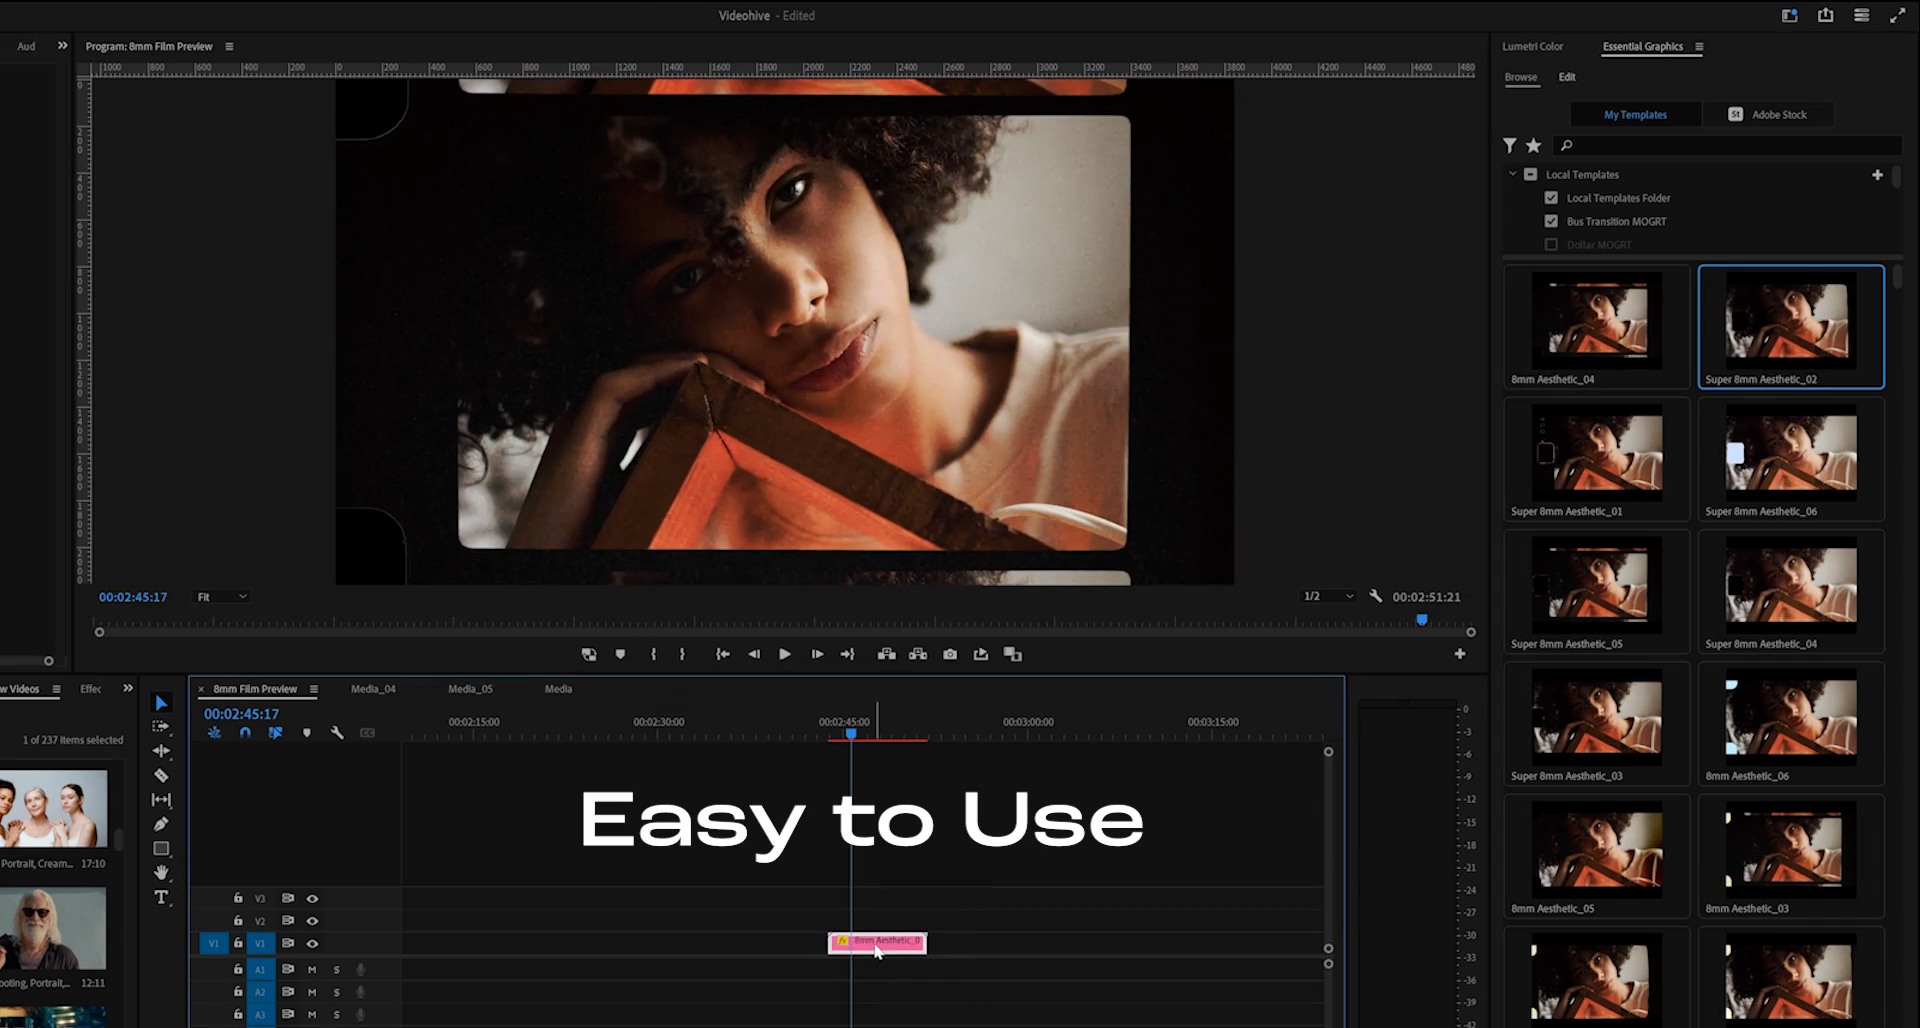This screenshot has height=1028, width=1920.
Task: Toggle the timeline Snap magnet icon
Action: tap(245, 733)
